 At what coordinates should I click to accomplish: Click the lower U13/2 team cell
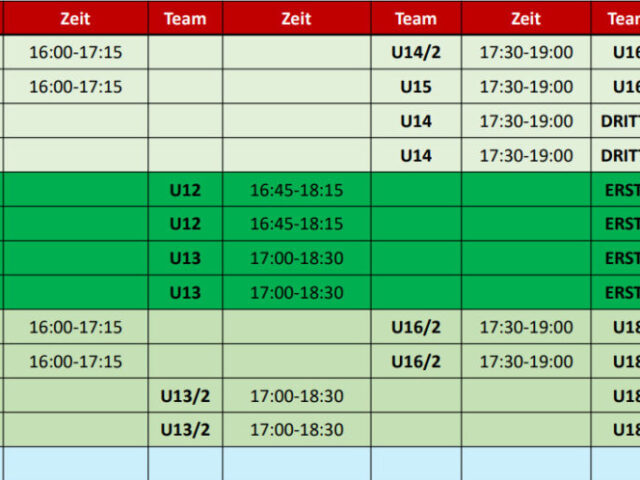[x=185, y=430]
